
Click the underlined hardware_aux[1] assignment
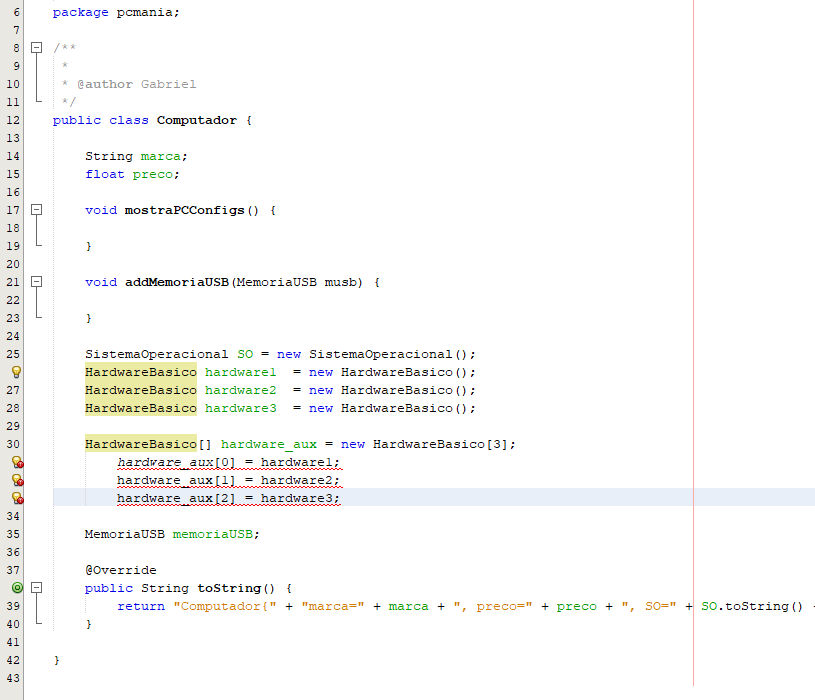click(228, 480)
